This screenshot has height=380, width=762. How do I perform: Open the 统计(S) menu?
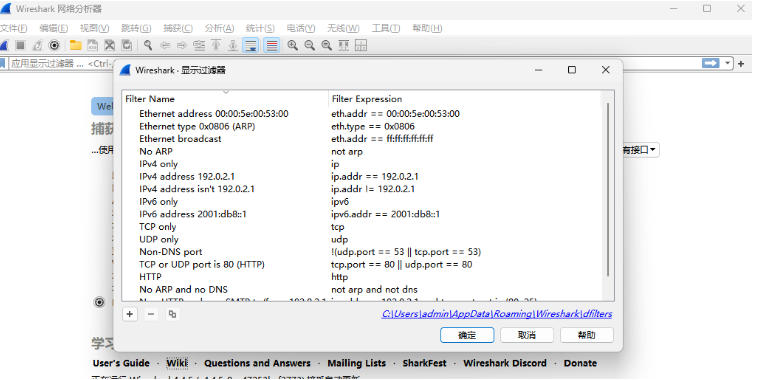tap(260, 28)
